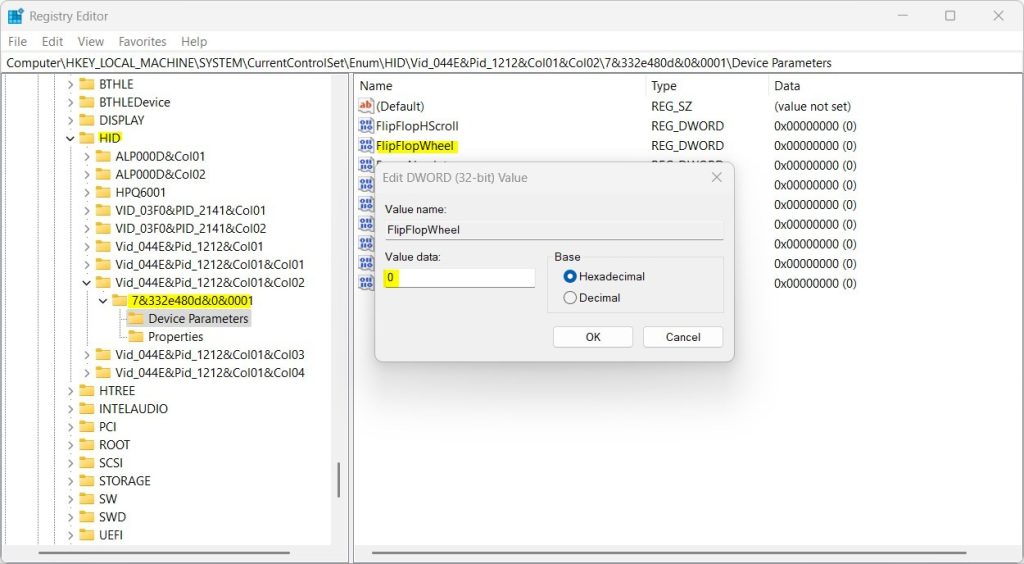Click the registry path address bar
The width and height of the screenshot is (1024, 564).
(x=512, y=63)
